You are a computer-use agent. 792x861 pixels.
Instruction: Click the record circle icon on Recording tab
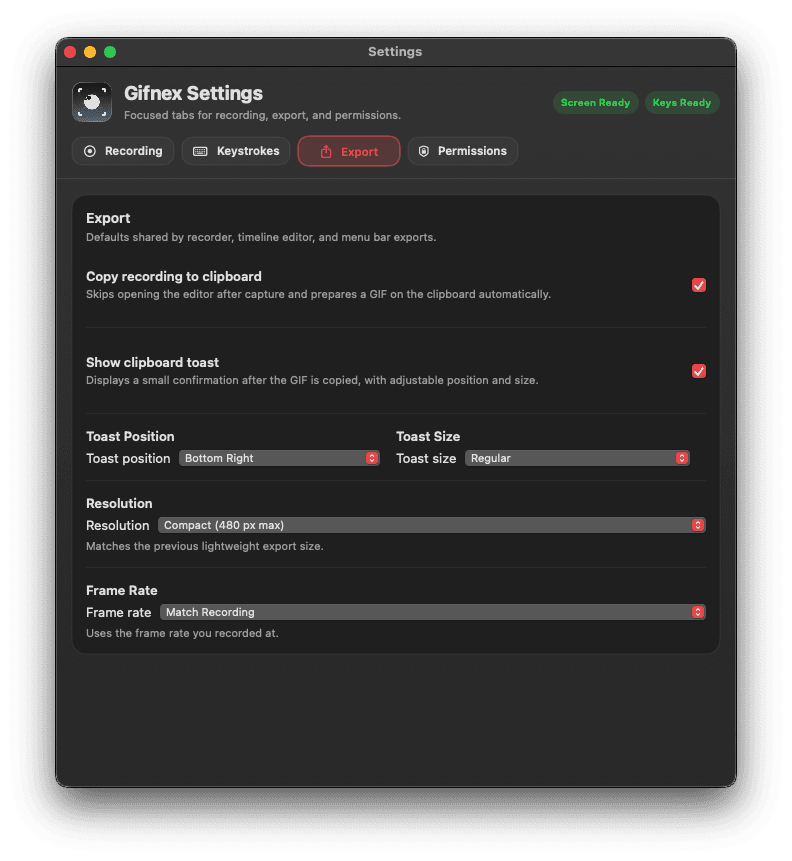point(90,151)
